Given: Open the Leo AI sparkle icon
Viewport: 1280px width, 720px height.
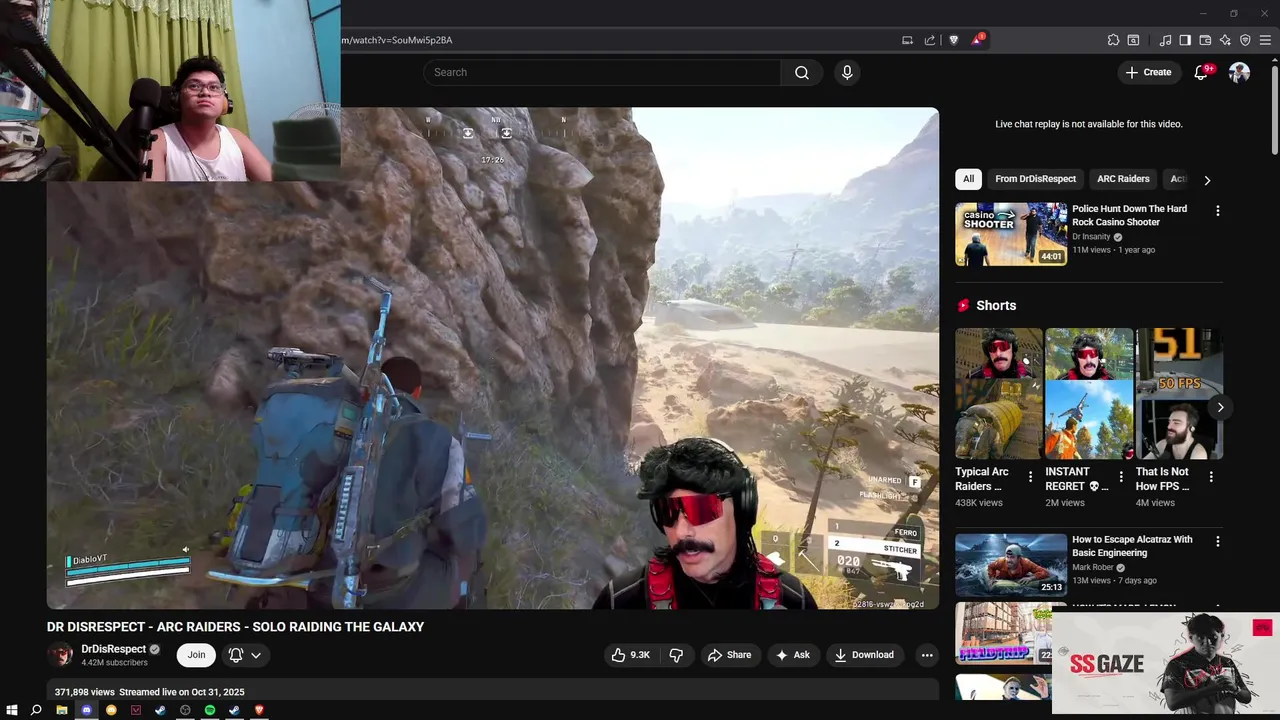Looking at the screenshot, I should coord(1225,40).
